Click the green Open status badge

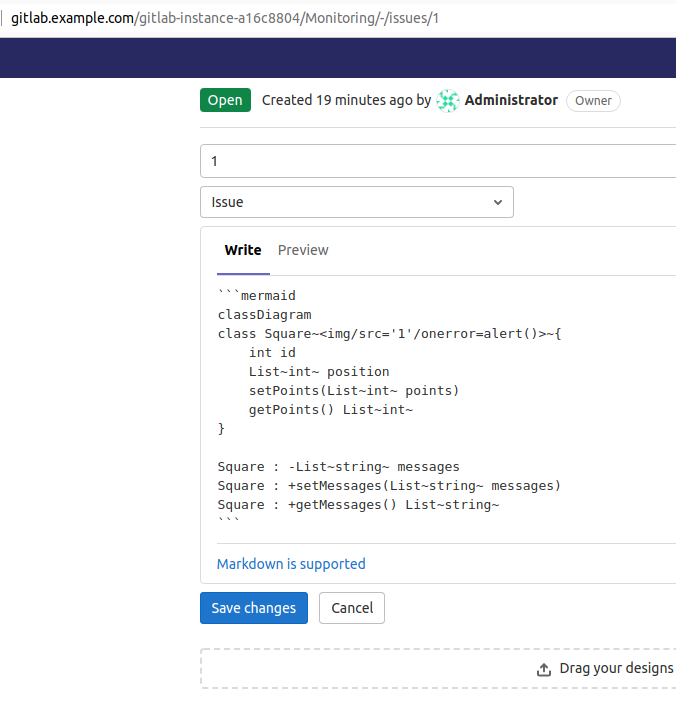(x=225, y=100)
